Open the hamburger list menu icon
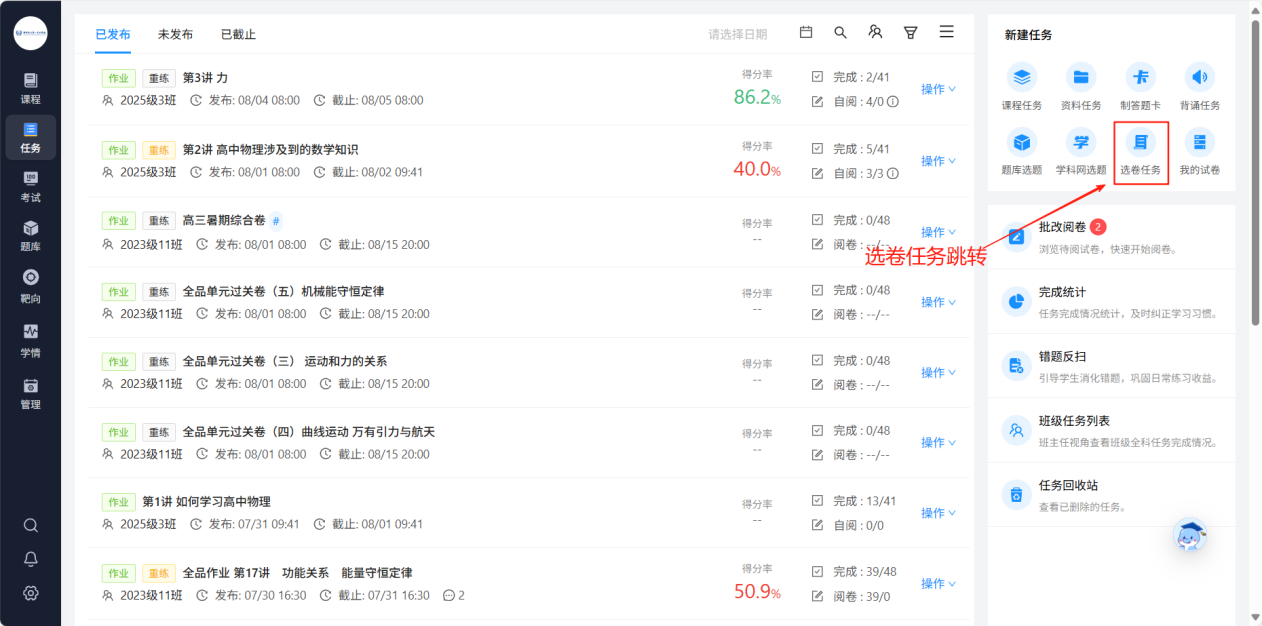 [946, 32]
